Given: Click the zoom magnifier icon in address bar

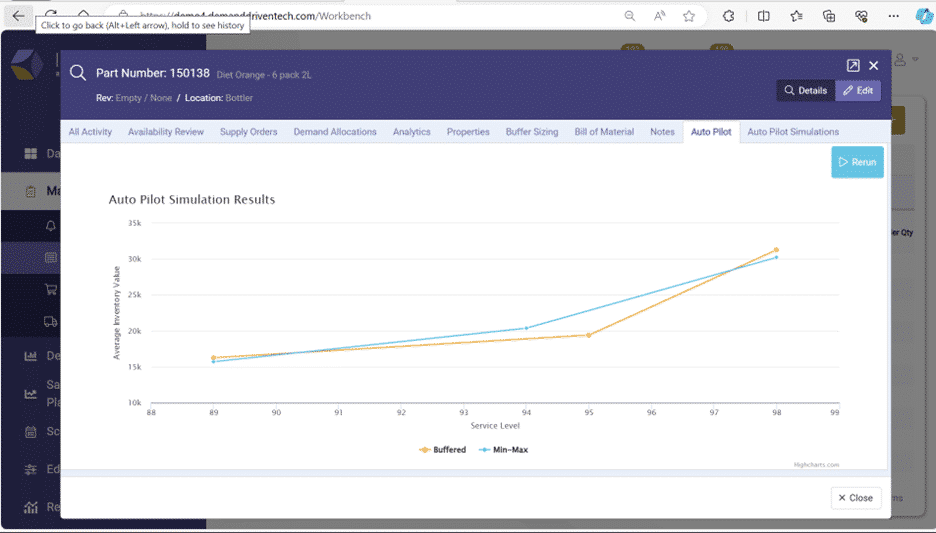Looking at the screenshot, I should 629,16.
